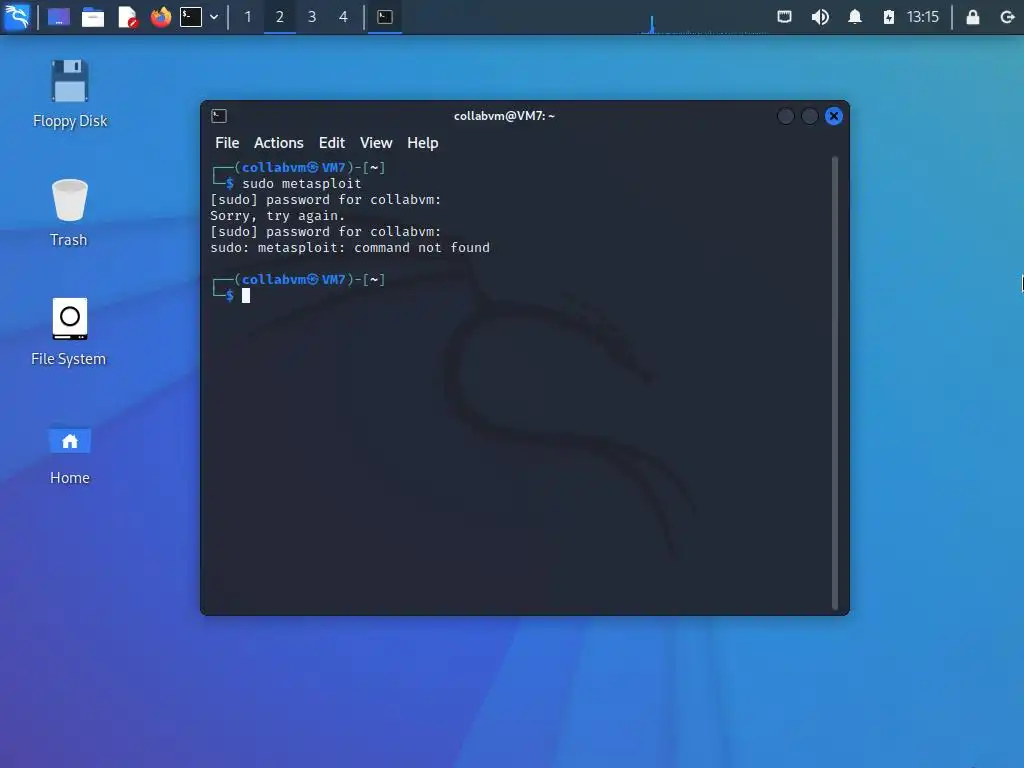Click the log out icon
The height and width of the screenshot is (768, 1024).
1008,17
